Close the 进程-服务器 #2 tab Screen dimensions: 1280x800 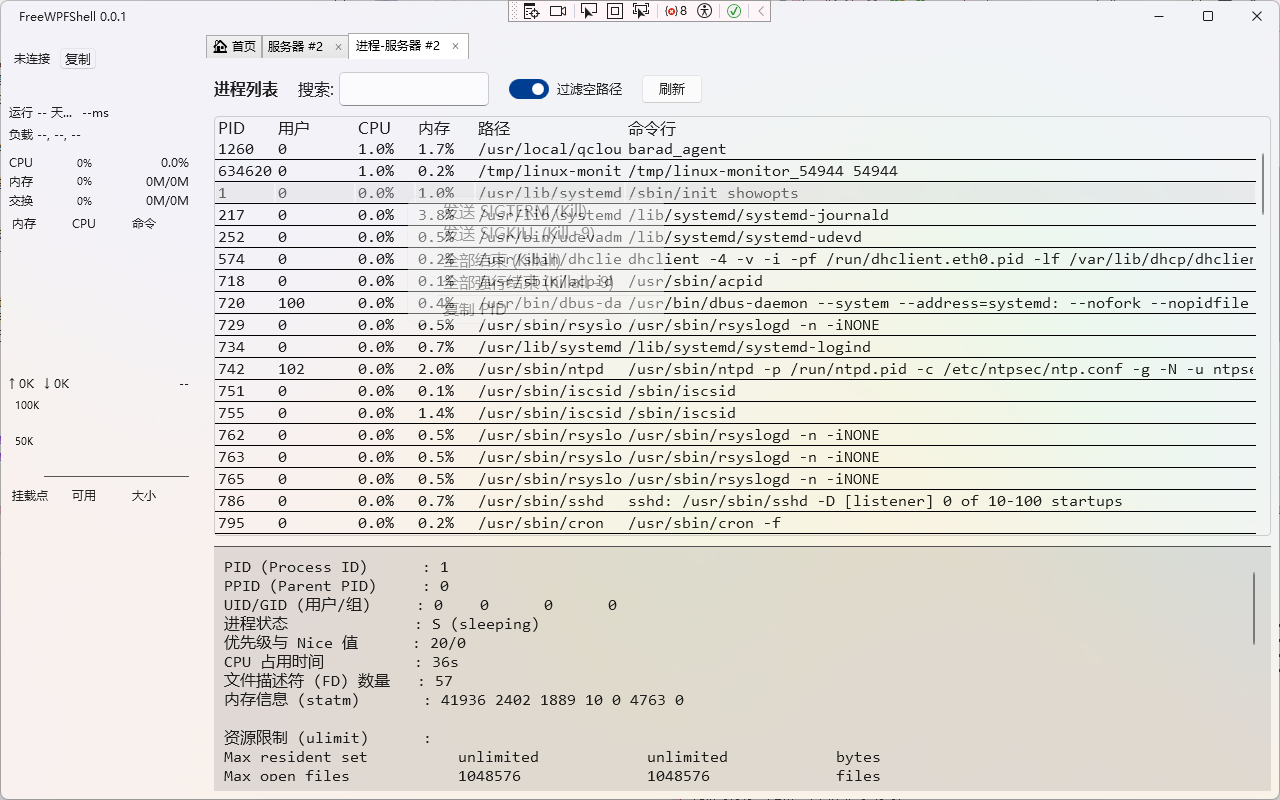(x=455, y=46)
